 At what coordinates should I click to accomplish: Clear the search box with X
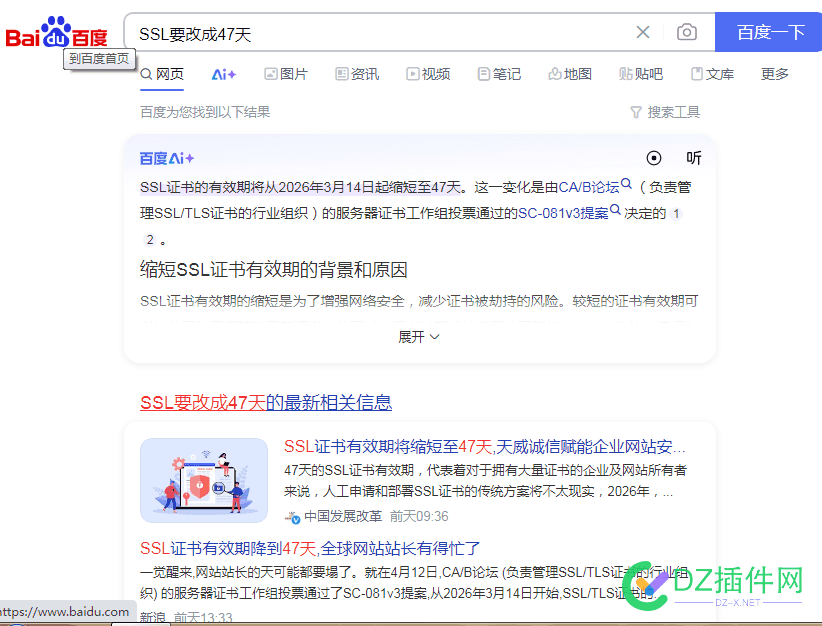[643, 33]
